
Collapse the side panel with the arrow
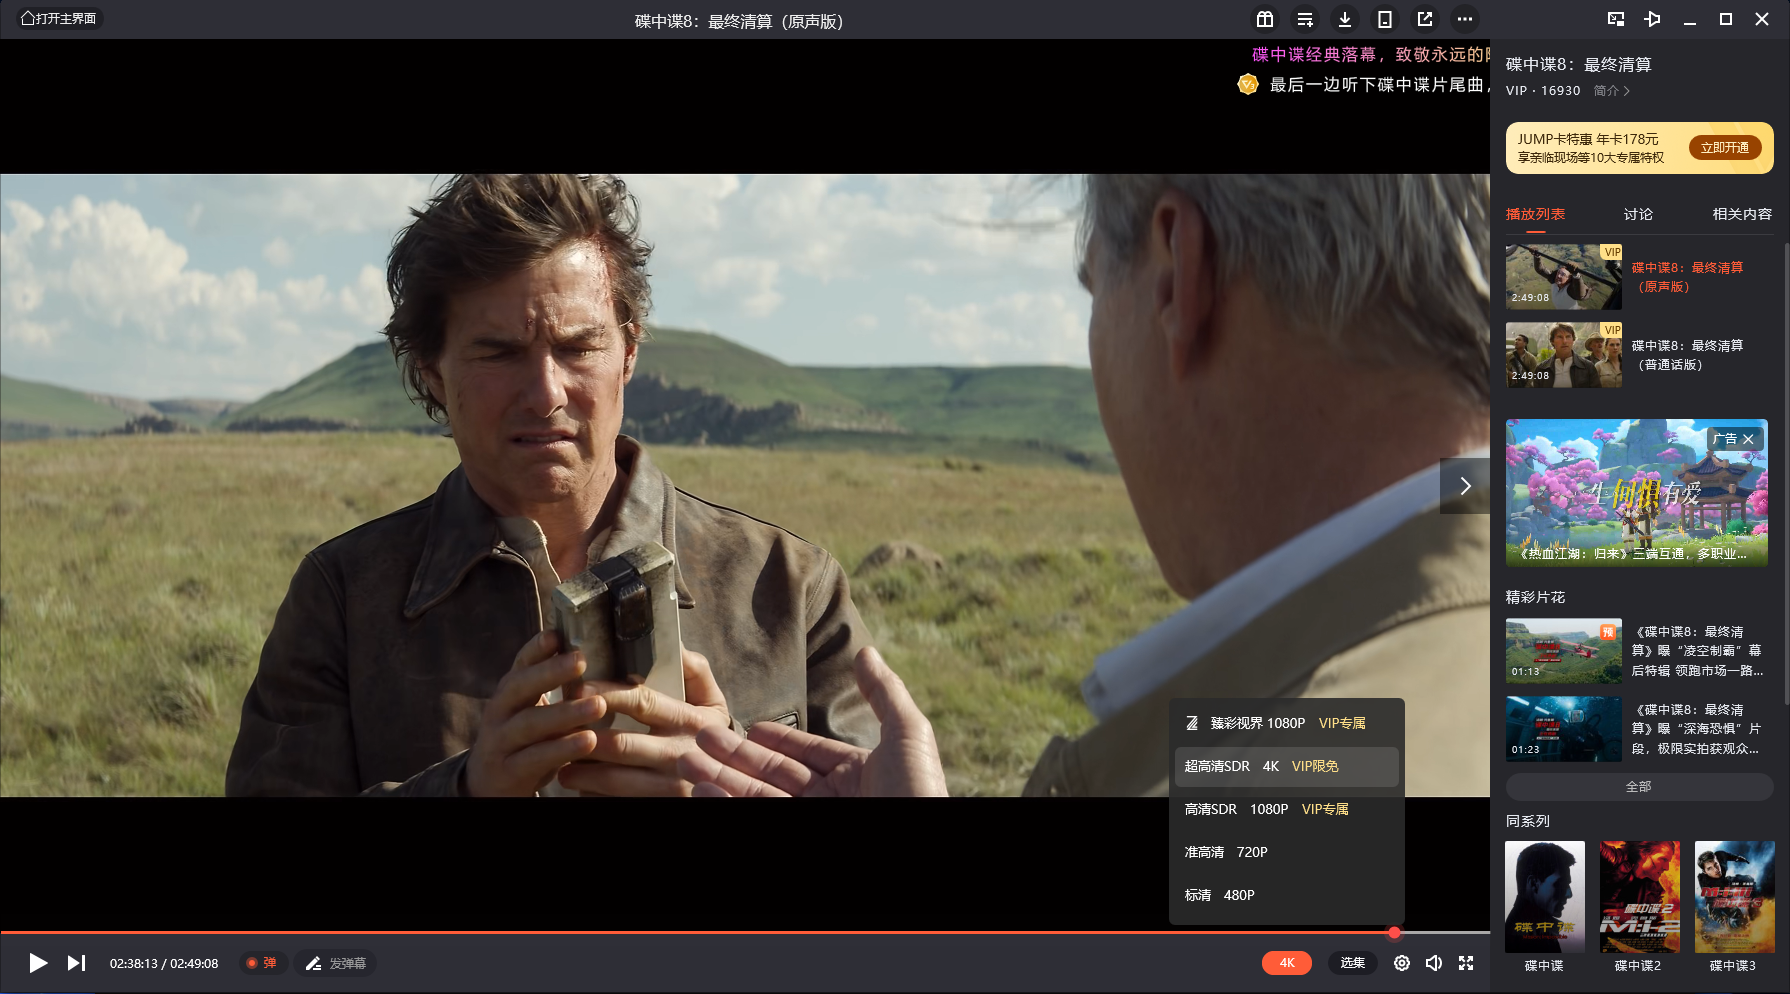1465,486
